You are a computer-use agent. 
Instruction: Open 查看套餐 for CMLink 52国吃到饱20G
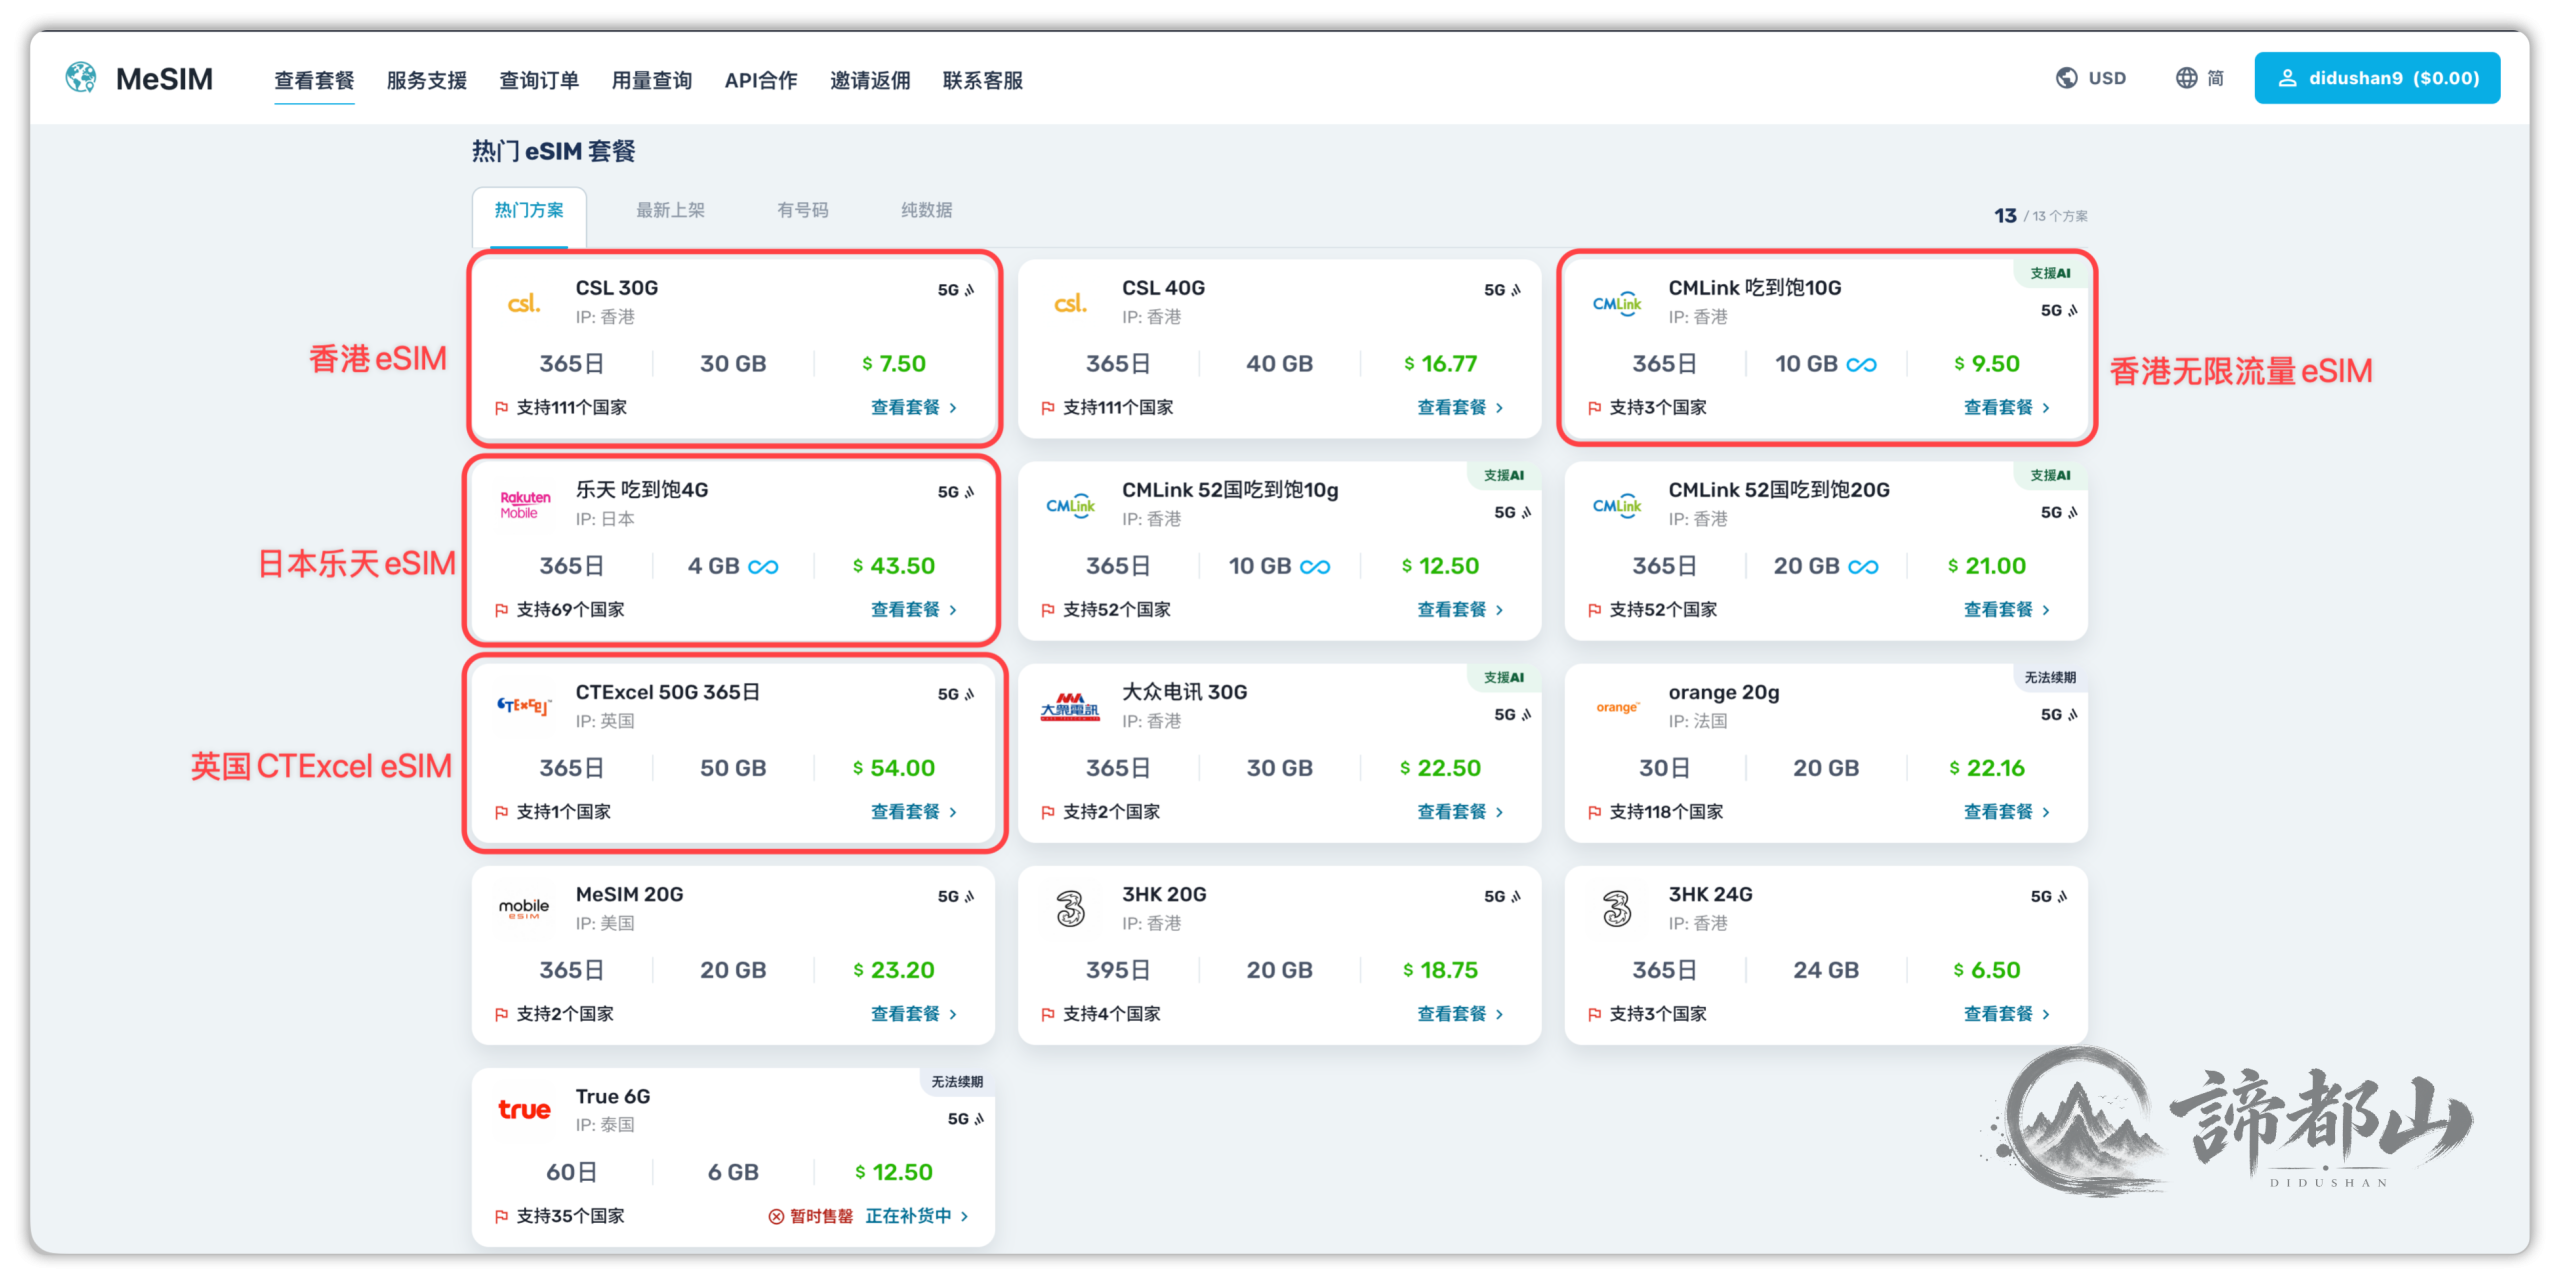2007,609
